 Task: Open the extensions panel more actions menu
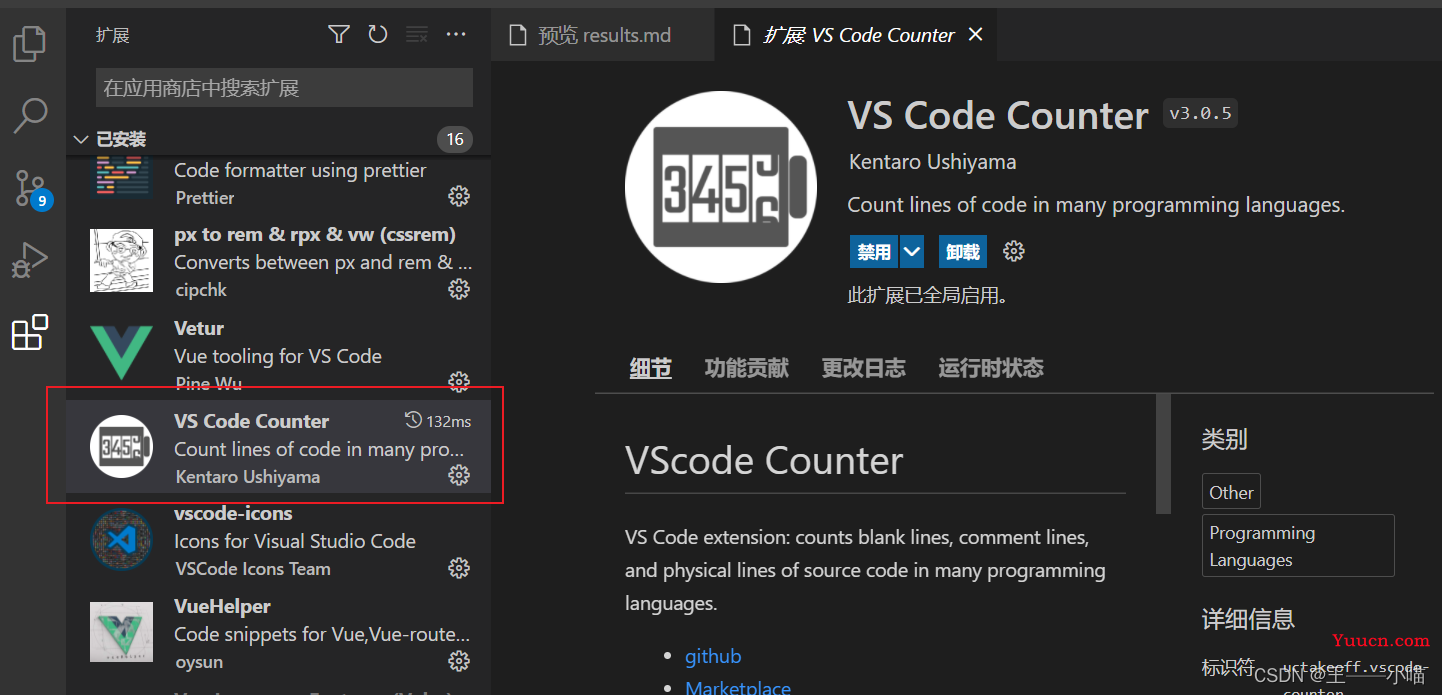[456, 35]
